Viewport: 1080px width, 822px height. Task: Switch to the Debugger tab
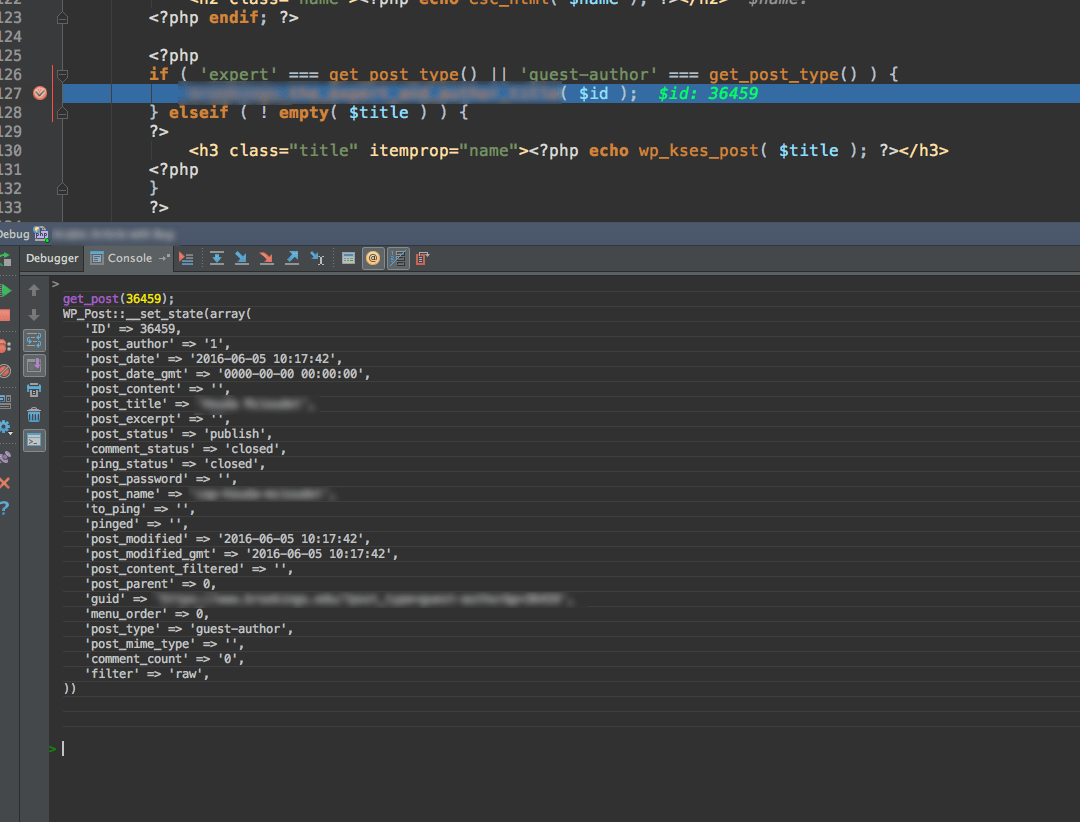click(51, 258)
